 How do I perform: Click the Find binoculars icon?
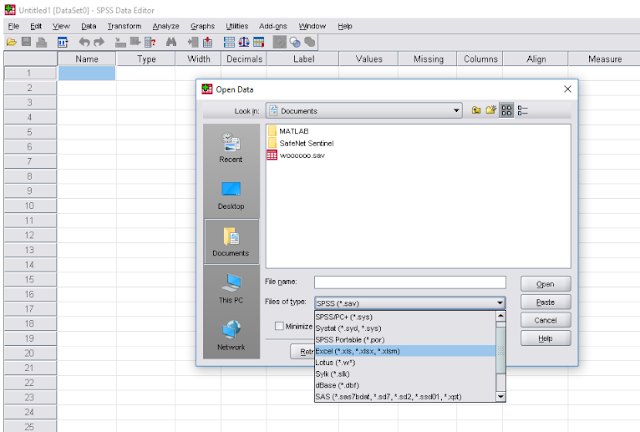point(171,42)
